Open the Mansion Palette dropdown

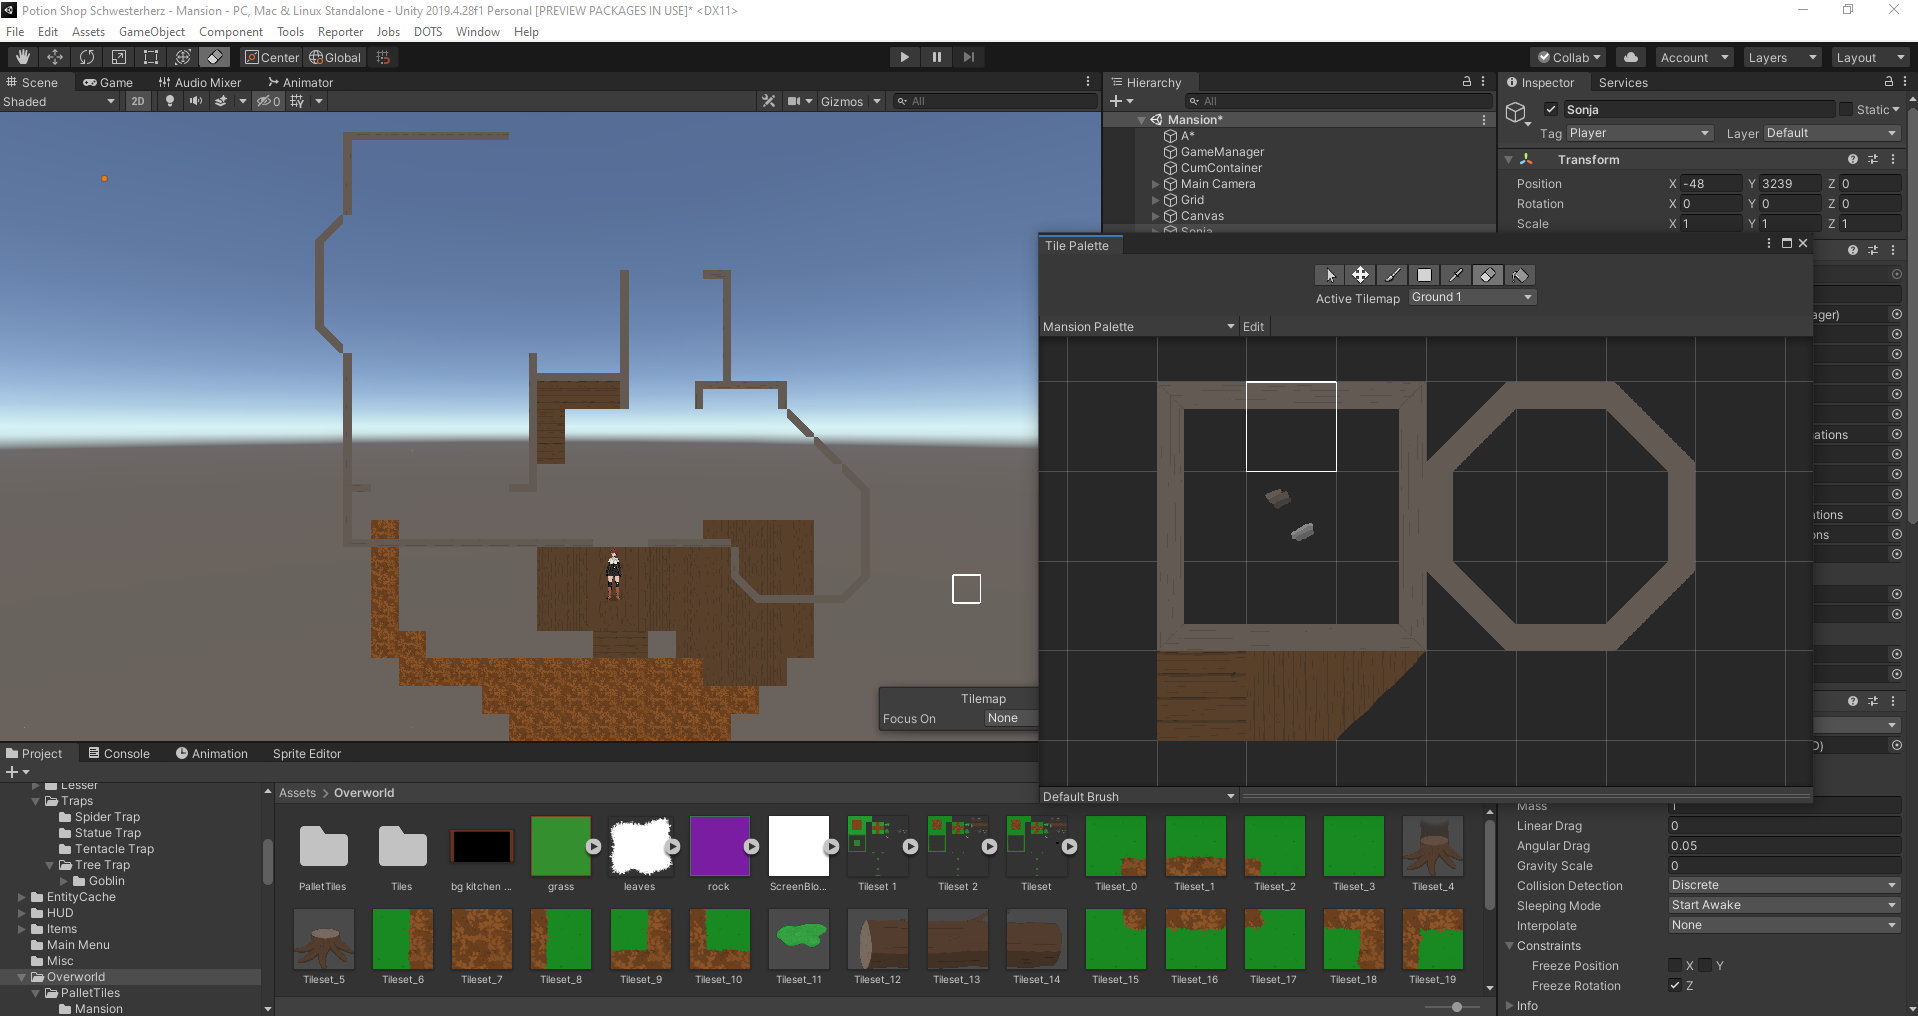1139,326
